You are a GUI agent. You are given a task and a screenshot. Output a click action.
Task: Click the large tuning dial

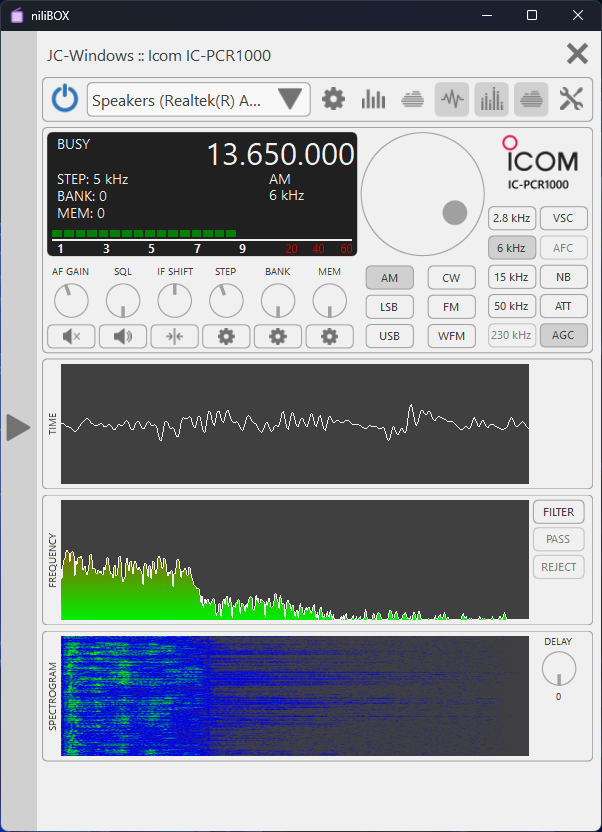(x=423, y=194)
